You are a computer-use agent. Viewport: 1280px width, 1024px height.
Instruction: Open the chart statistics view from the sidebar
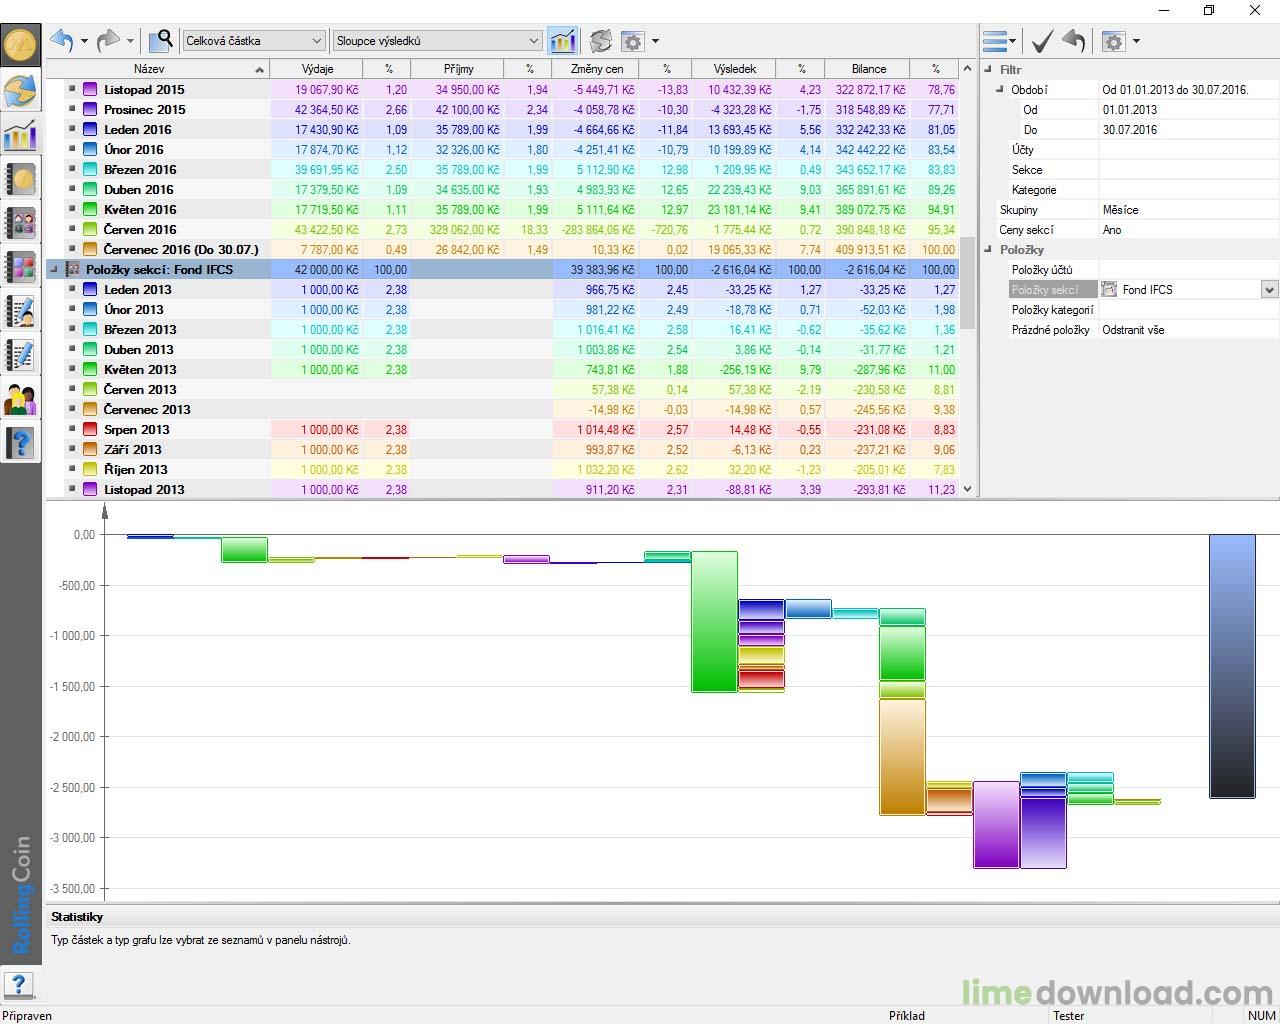coord(21,135)
